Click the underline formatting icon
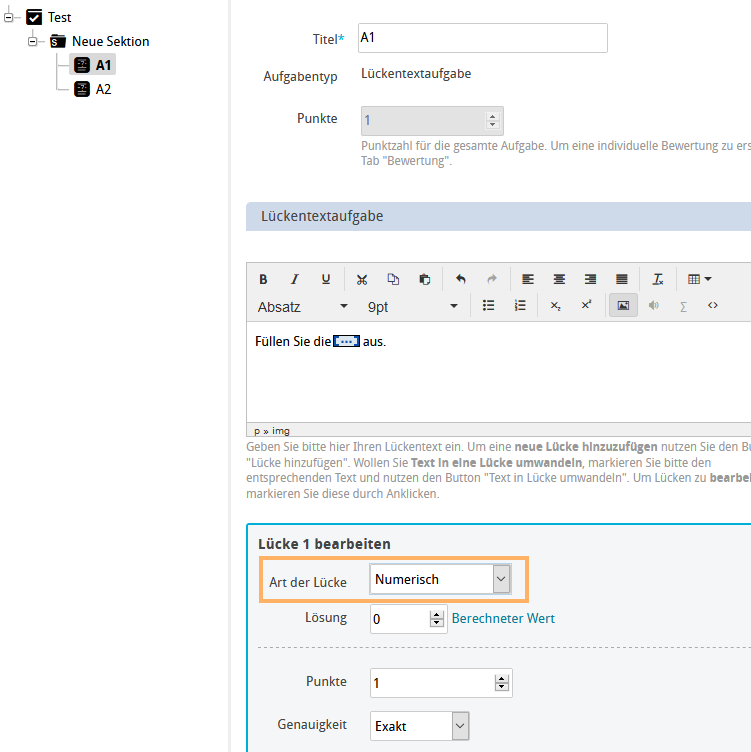 (x=326, y=280)
